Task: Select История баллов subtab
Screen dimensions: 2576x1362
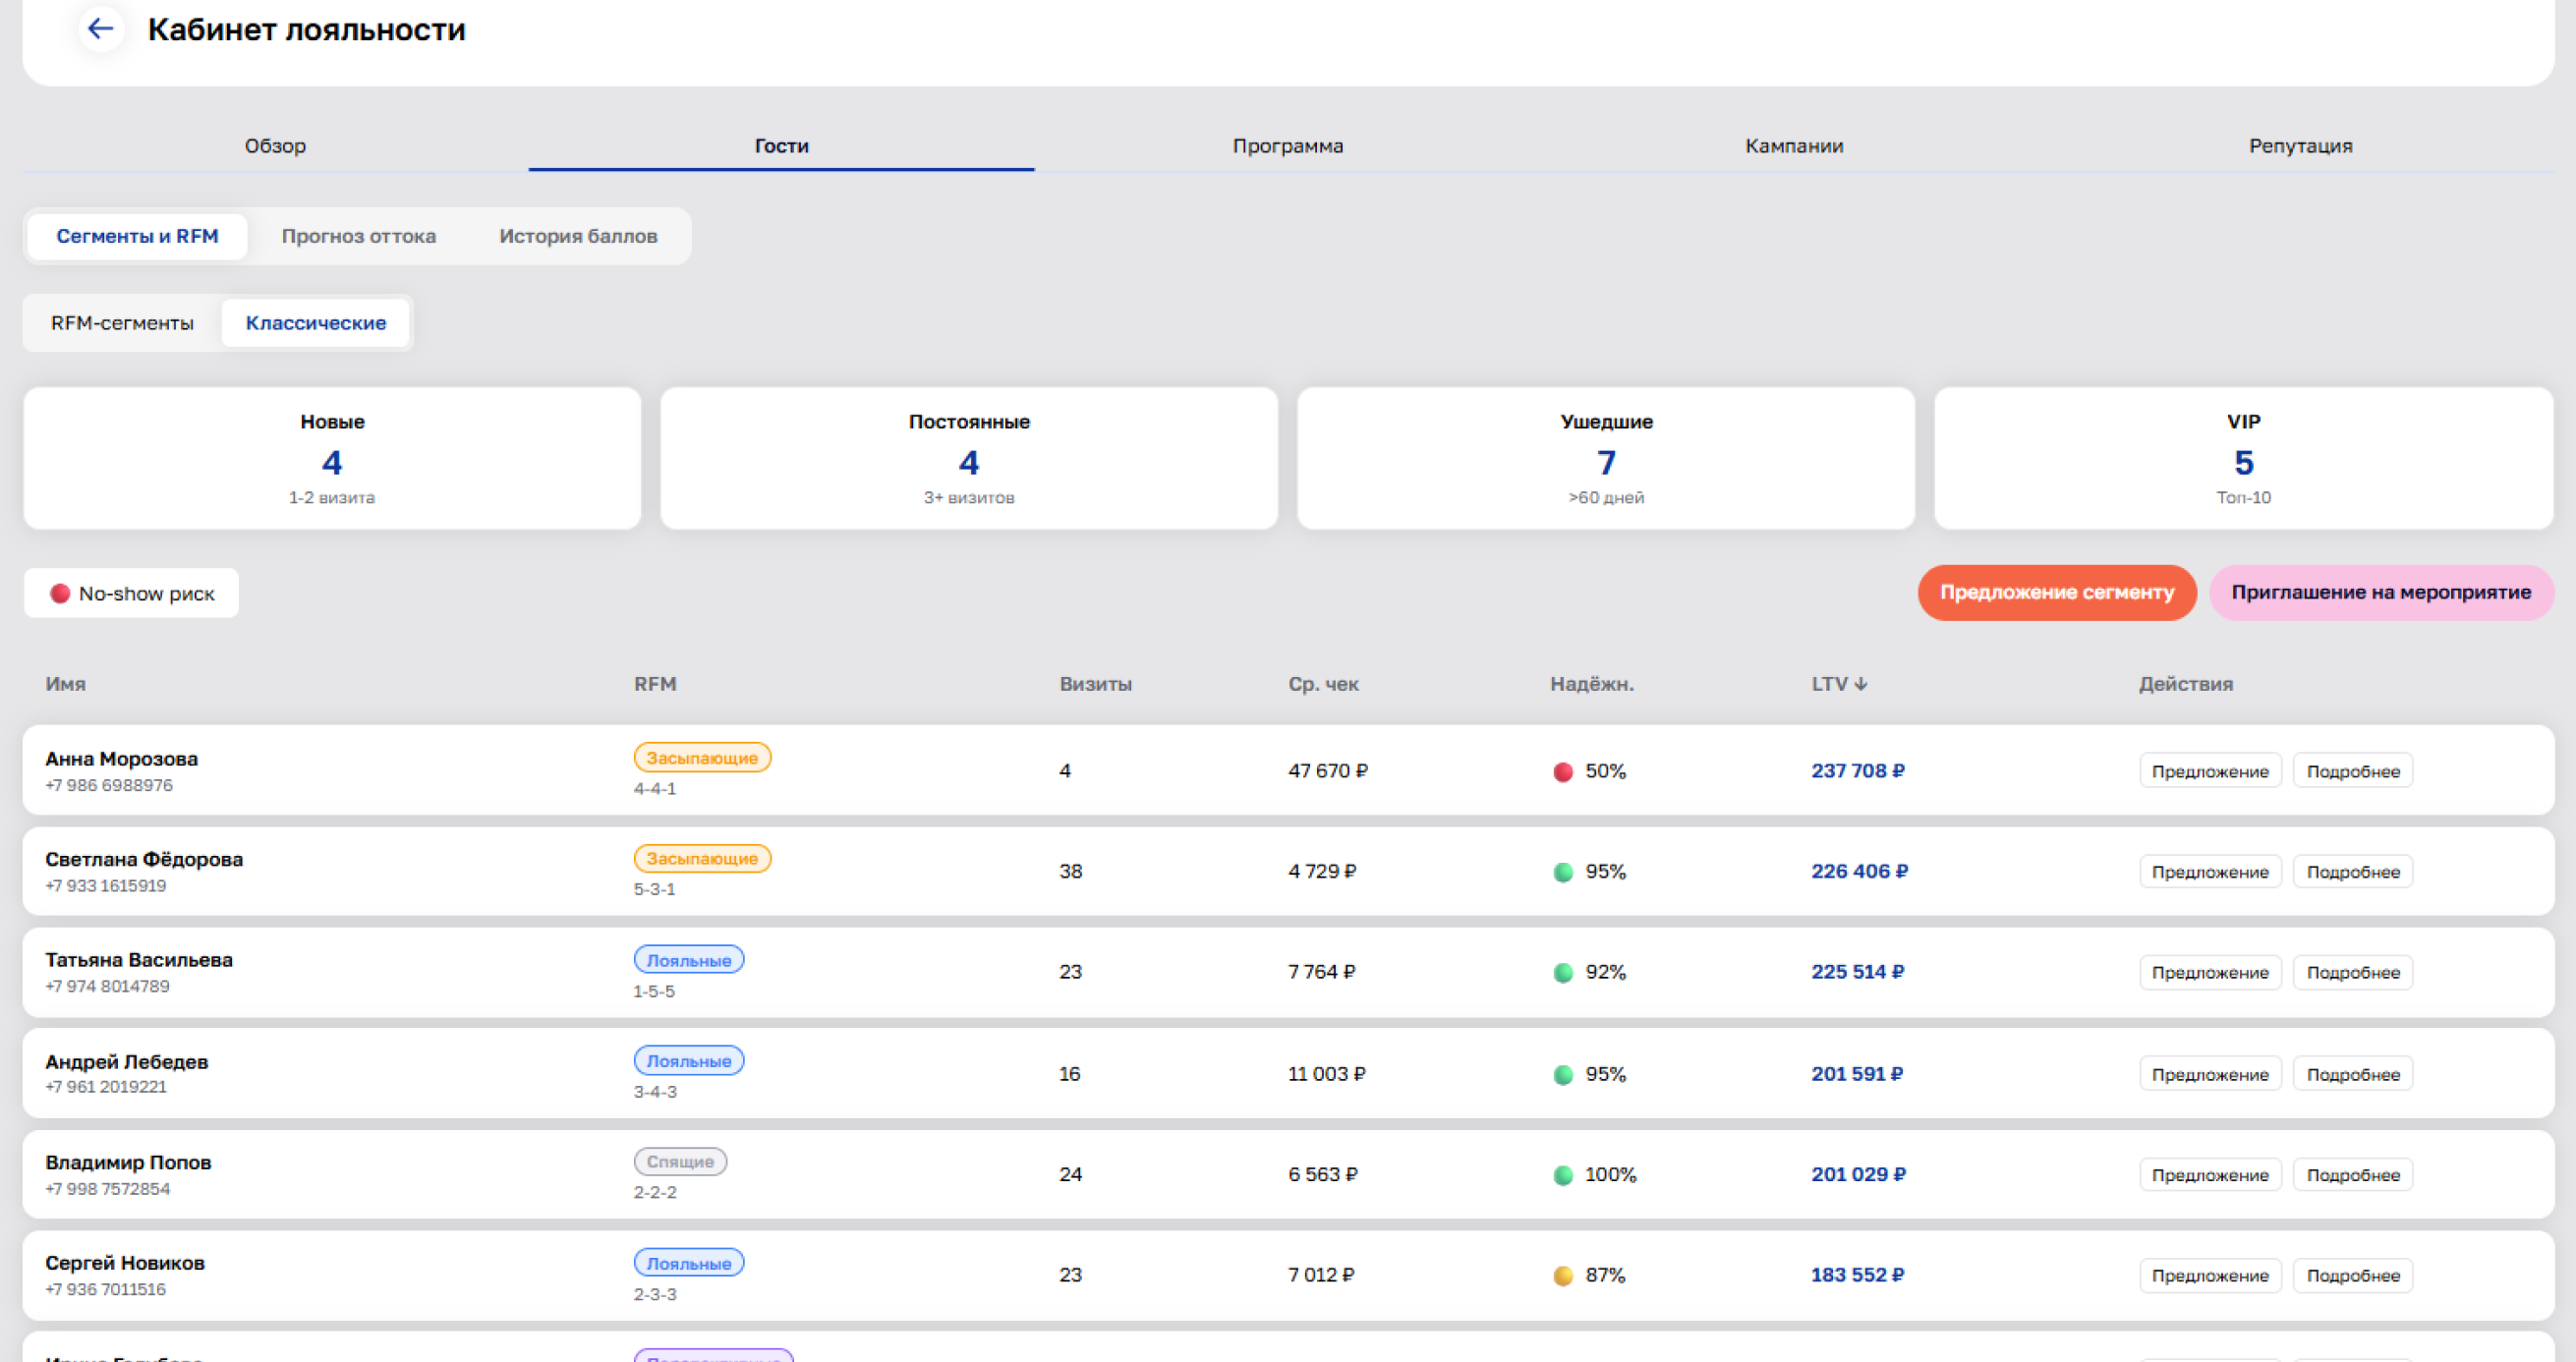Action: (578, 236)
